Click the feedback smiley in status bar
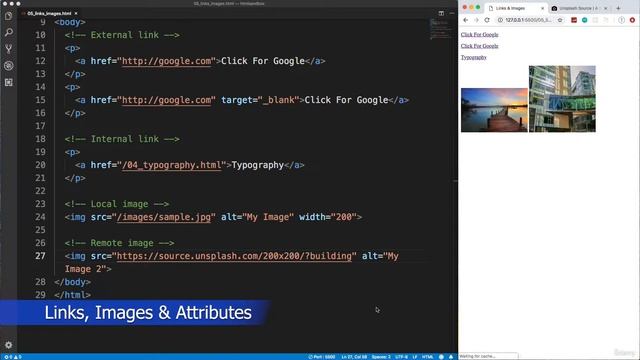 coord(441,357)
